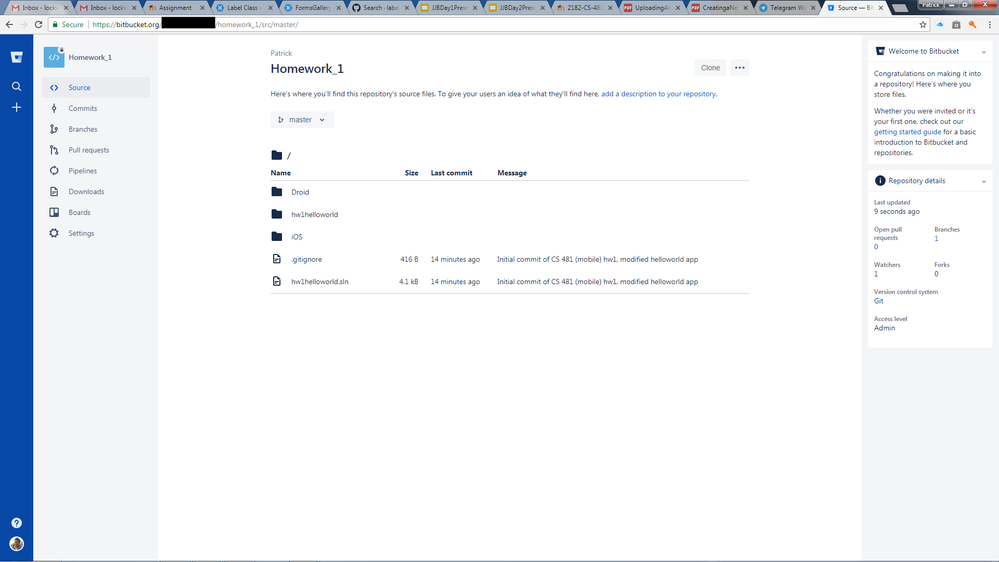The height and width of the screenshot is (562, 999).
Task: Click the Repository details info icon
Action: (880, 181)
